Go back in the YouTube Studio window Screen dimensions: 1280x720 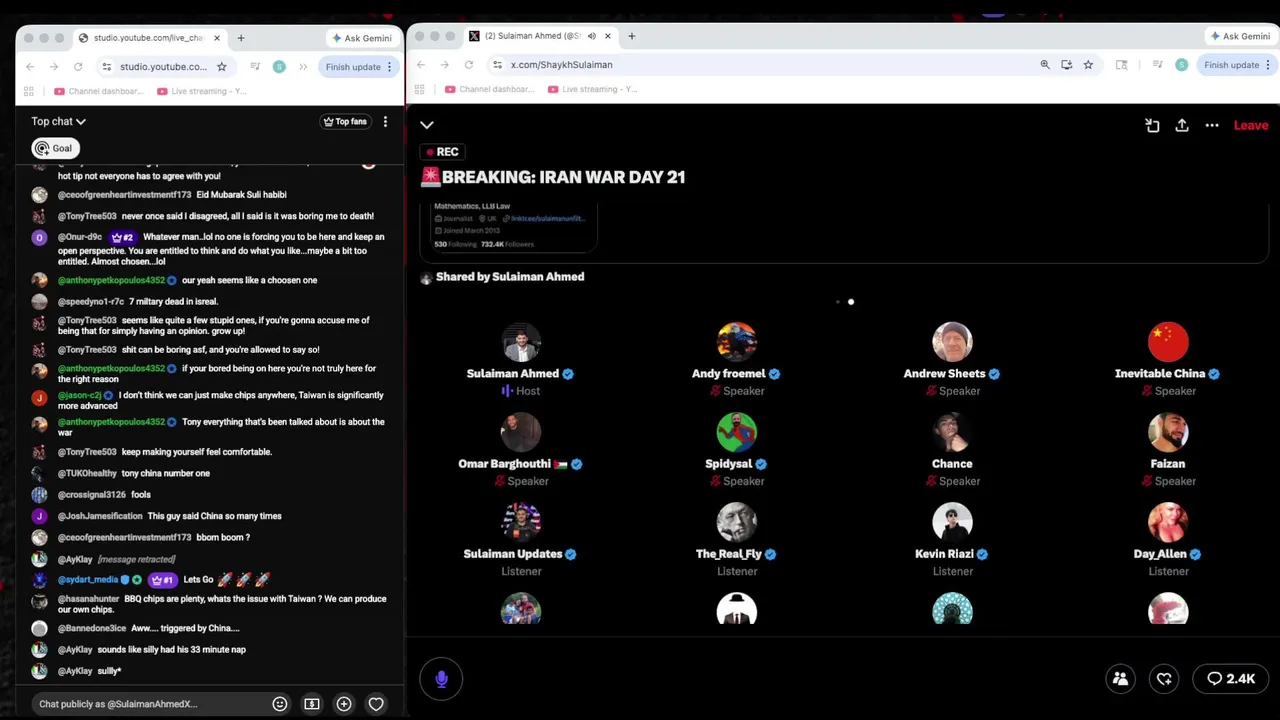(30, 67)
